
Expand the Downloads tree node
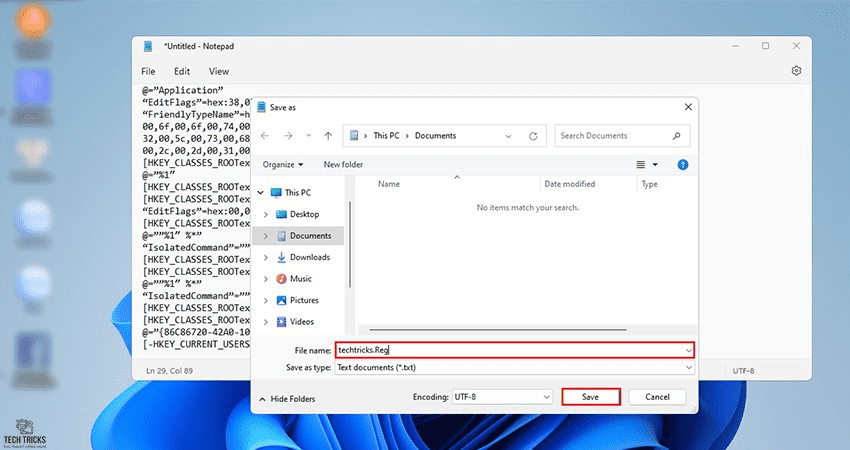coord(266,258)
